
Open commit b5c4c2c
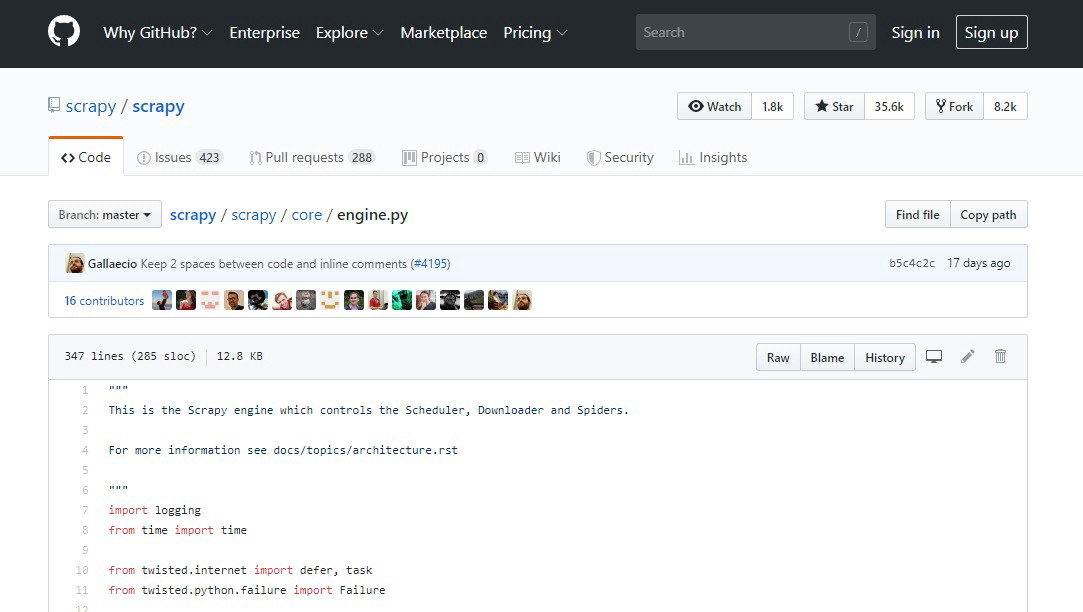coord(912,263)
